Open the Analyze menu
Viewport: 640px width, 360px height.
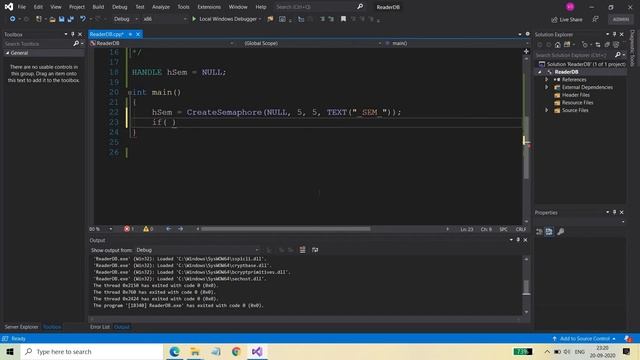(x=161, y=7)
